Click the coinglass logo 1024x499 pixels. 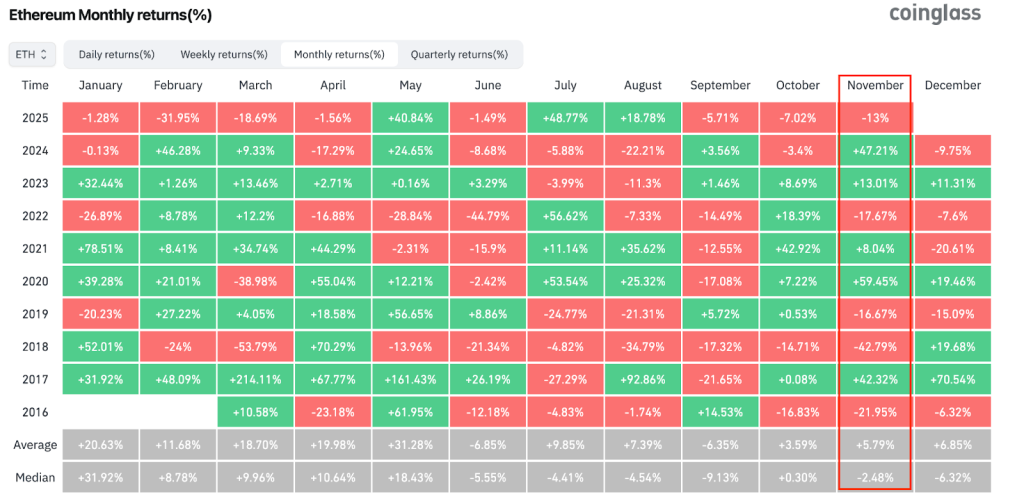(x=935, y=14)
